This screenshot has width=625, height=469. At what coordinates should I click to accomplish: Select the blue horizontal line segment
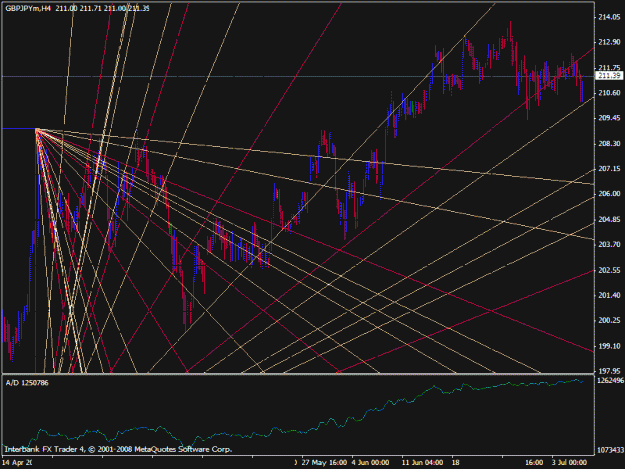coord(19,129)
